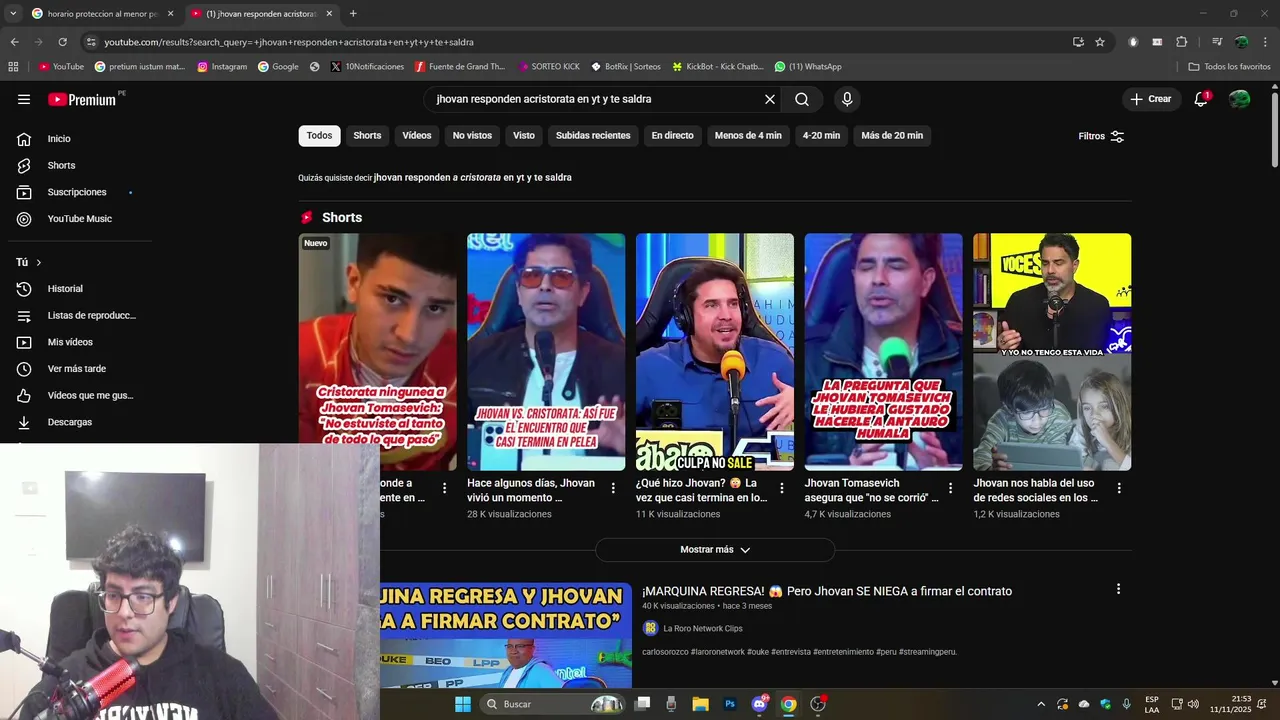The height and width of the screenshot is (720, 1280).
Task: Select the No vistos filter chip
Action: coord(472,136)
